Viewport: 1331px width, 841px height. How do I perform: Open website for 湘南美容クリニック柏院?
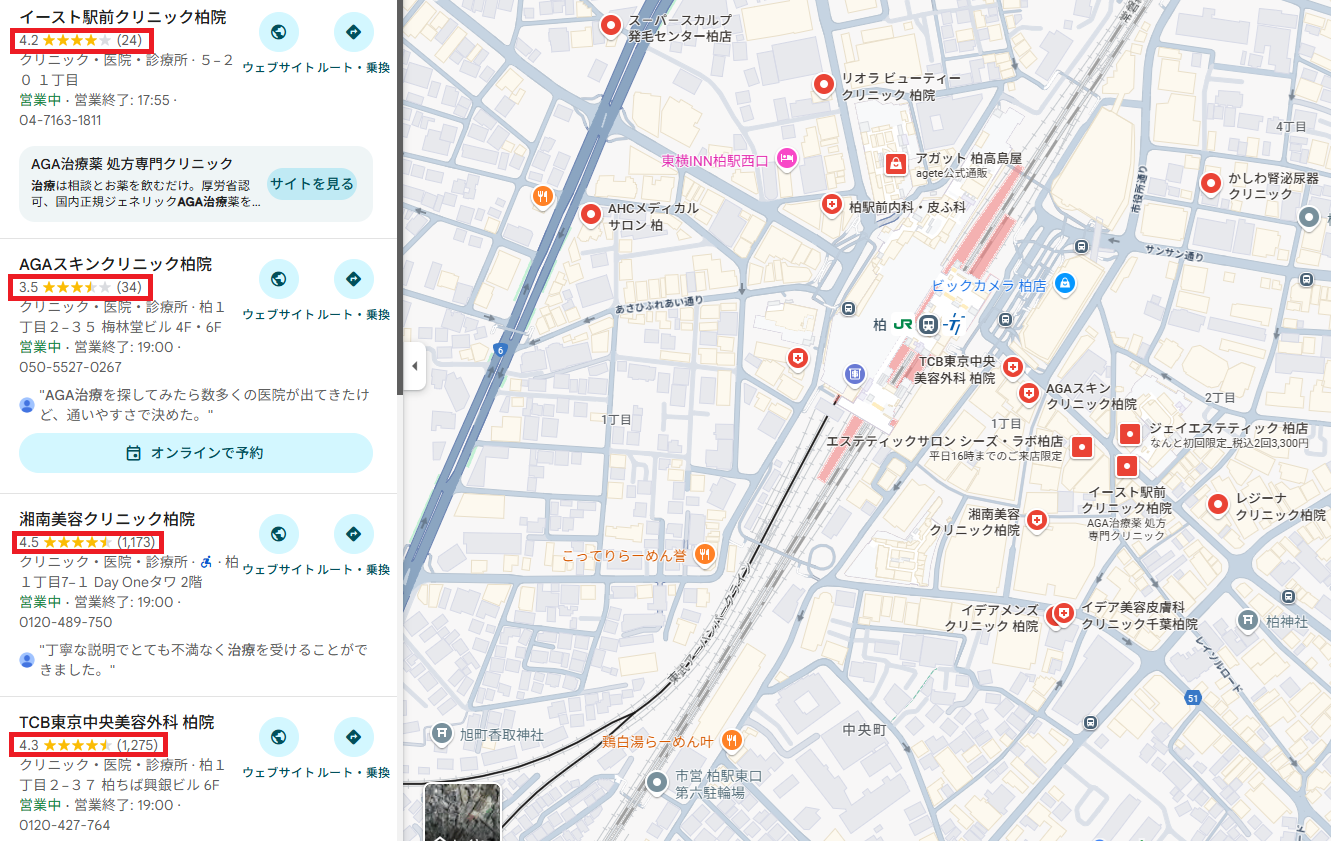click(x=278, y=534)
